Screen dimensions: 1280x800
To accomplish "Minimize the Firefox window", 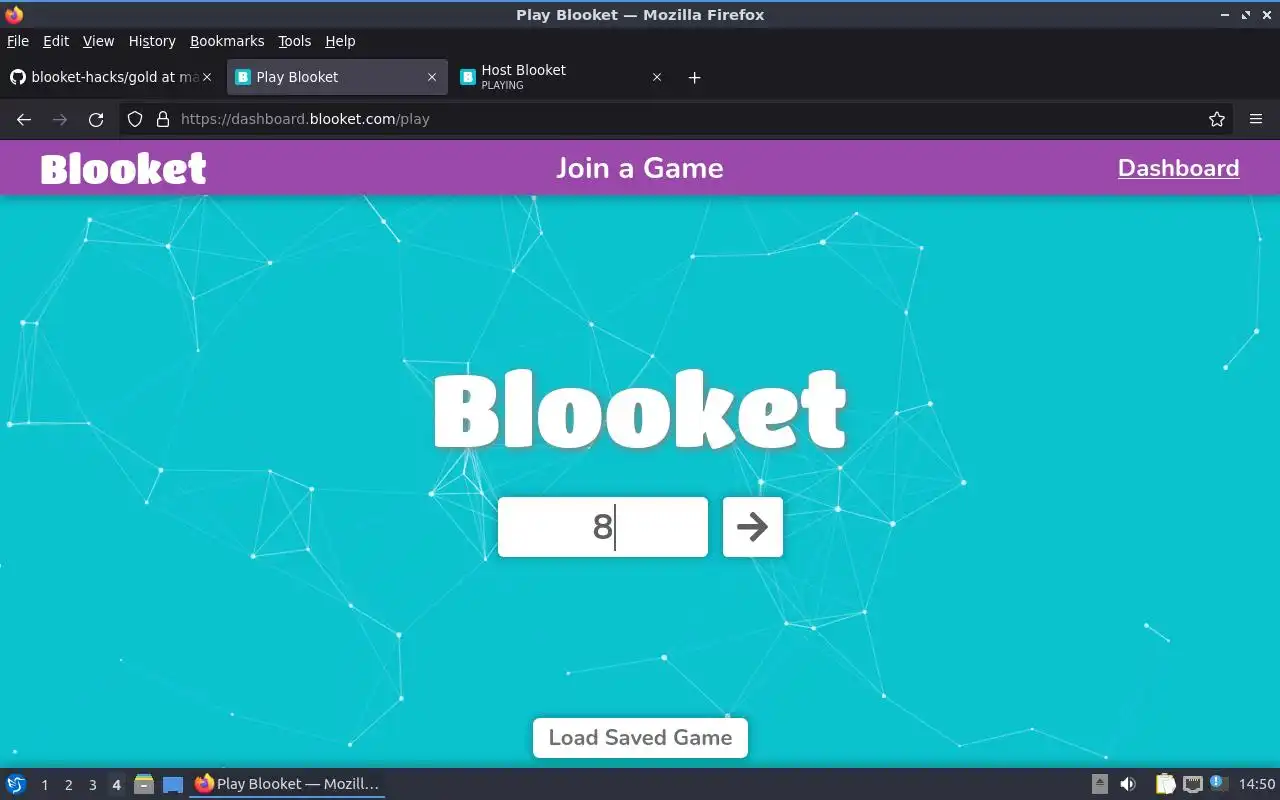I will pyautogui.click(x=1226, y=15).
